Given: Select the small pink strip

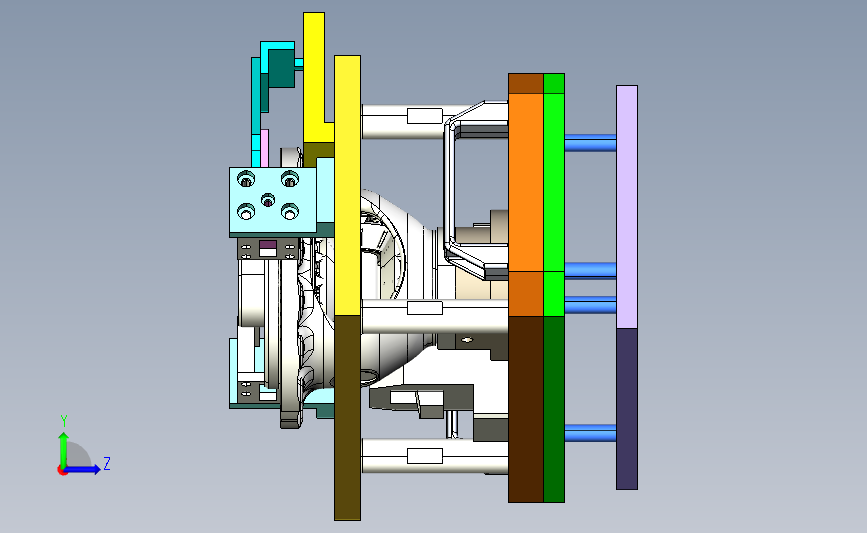Looking at the screenshot, I should (264, 148).
